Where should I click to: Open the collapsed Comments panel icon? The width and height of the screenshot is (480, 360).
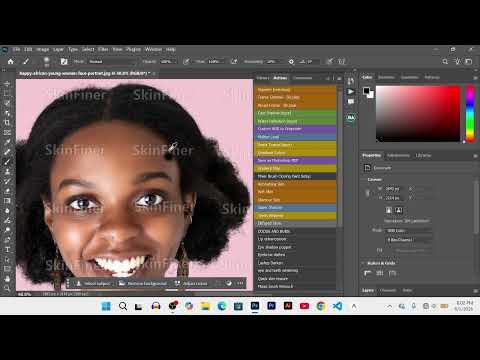point(351,101)
